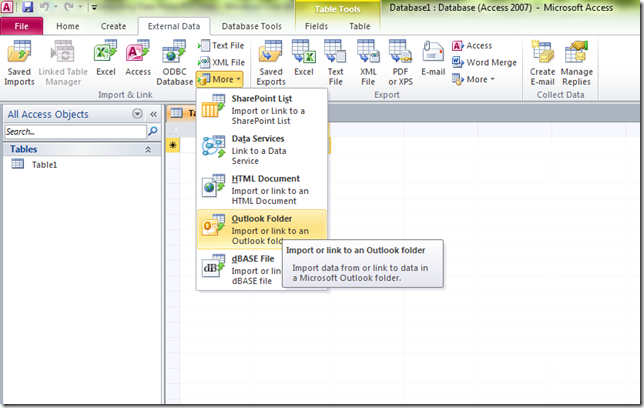
Task: Open the Redo history dropdown arrow
Action: click(80, 7)
